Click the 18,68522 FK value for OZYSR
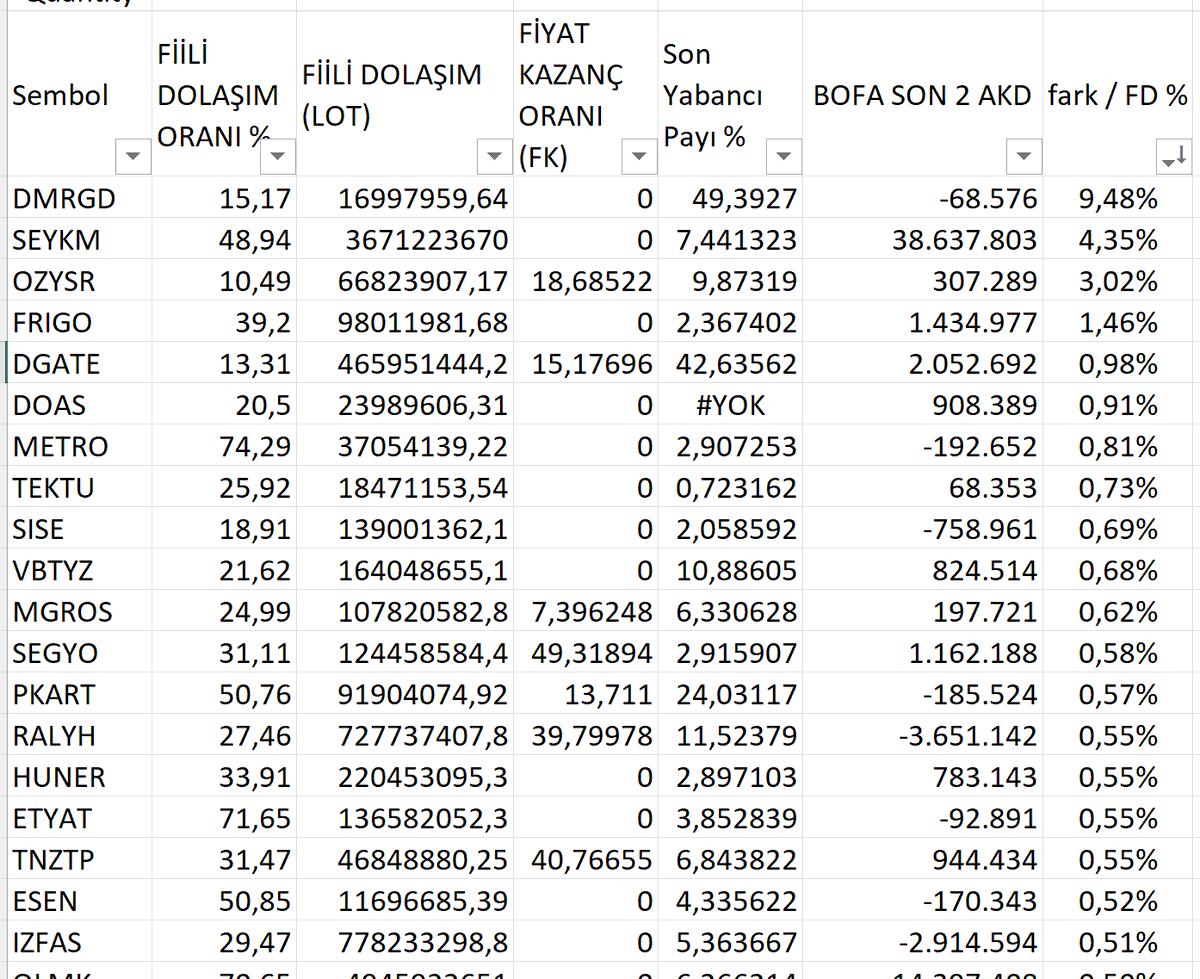The height and width of the screenshot is (979, 1200). tap(585, 281)
